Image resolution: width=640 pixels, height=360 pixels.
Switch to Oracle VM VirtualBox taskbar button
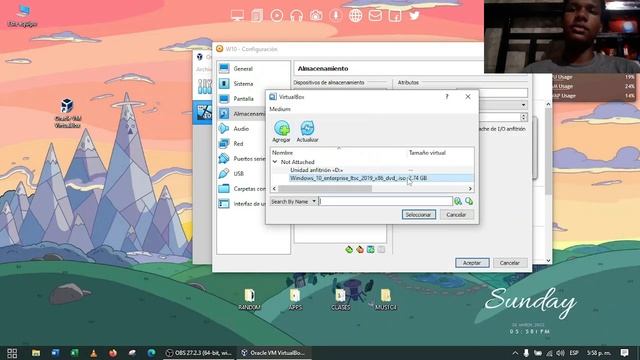tap(273, 353)
